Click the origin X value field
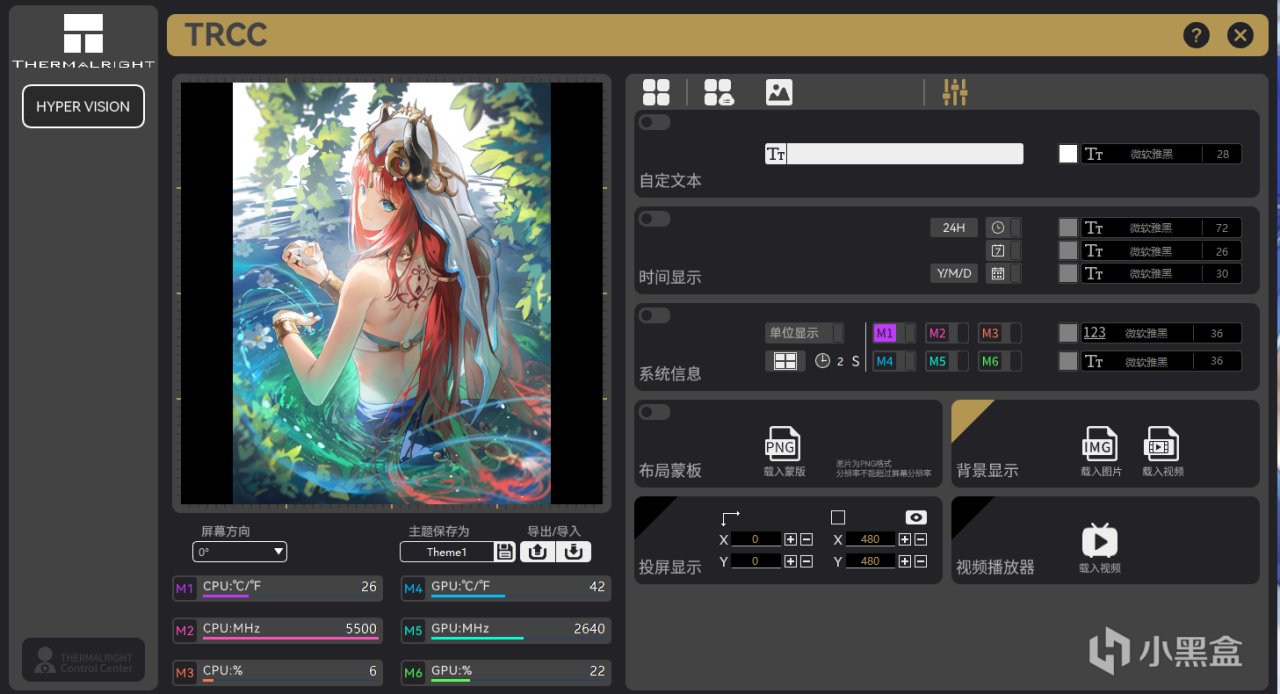This screenshot has height=694, width=1280. tap(756, 539)
